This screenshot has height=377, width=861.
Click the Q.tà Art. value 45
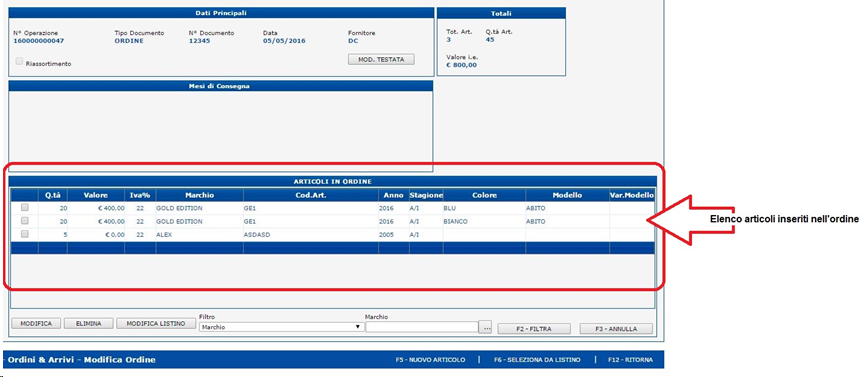click(x=490, y=39)
